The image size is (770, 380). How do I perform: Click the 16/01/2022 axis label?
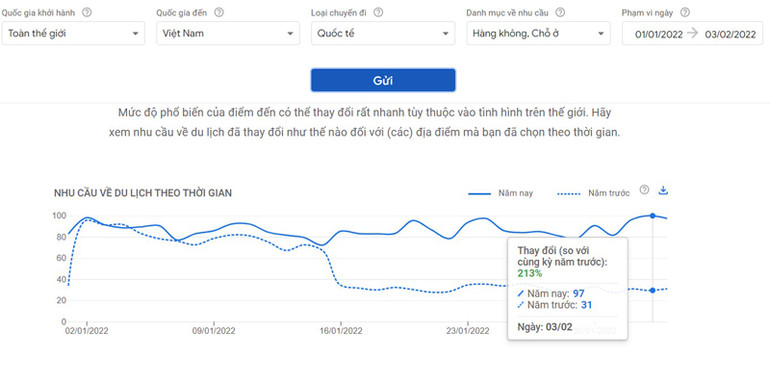(x=341, y=331)
